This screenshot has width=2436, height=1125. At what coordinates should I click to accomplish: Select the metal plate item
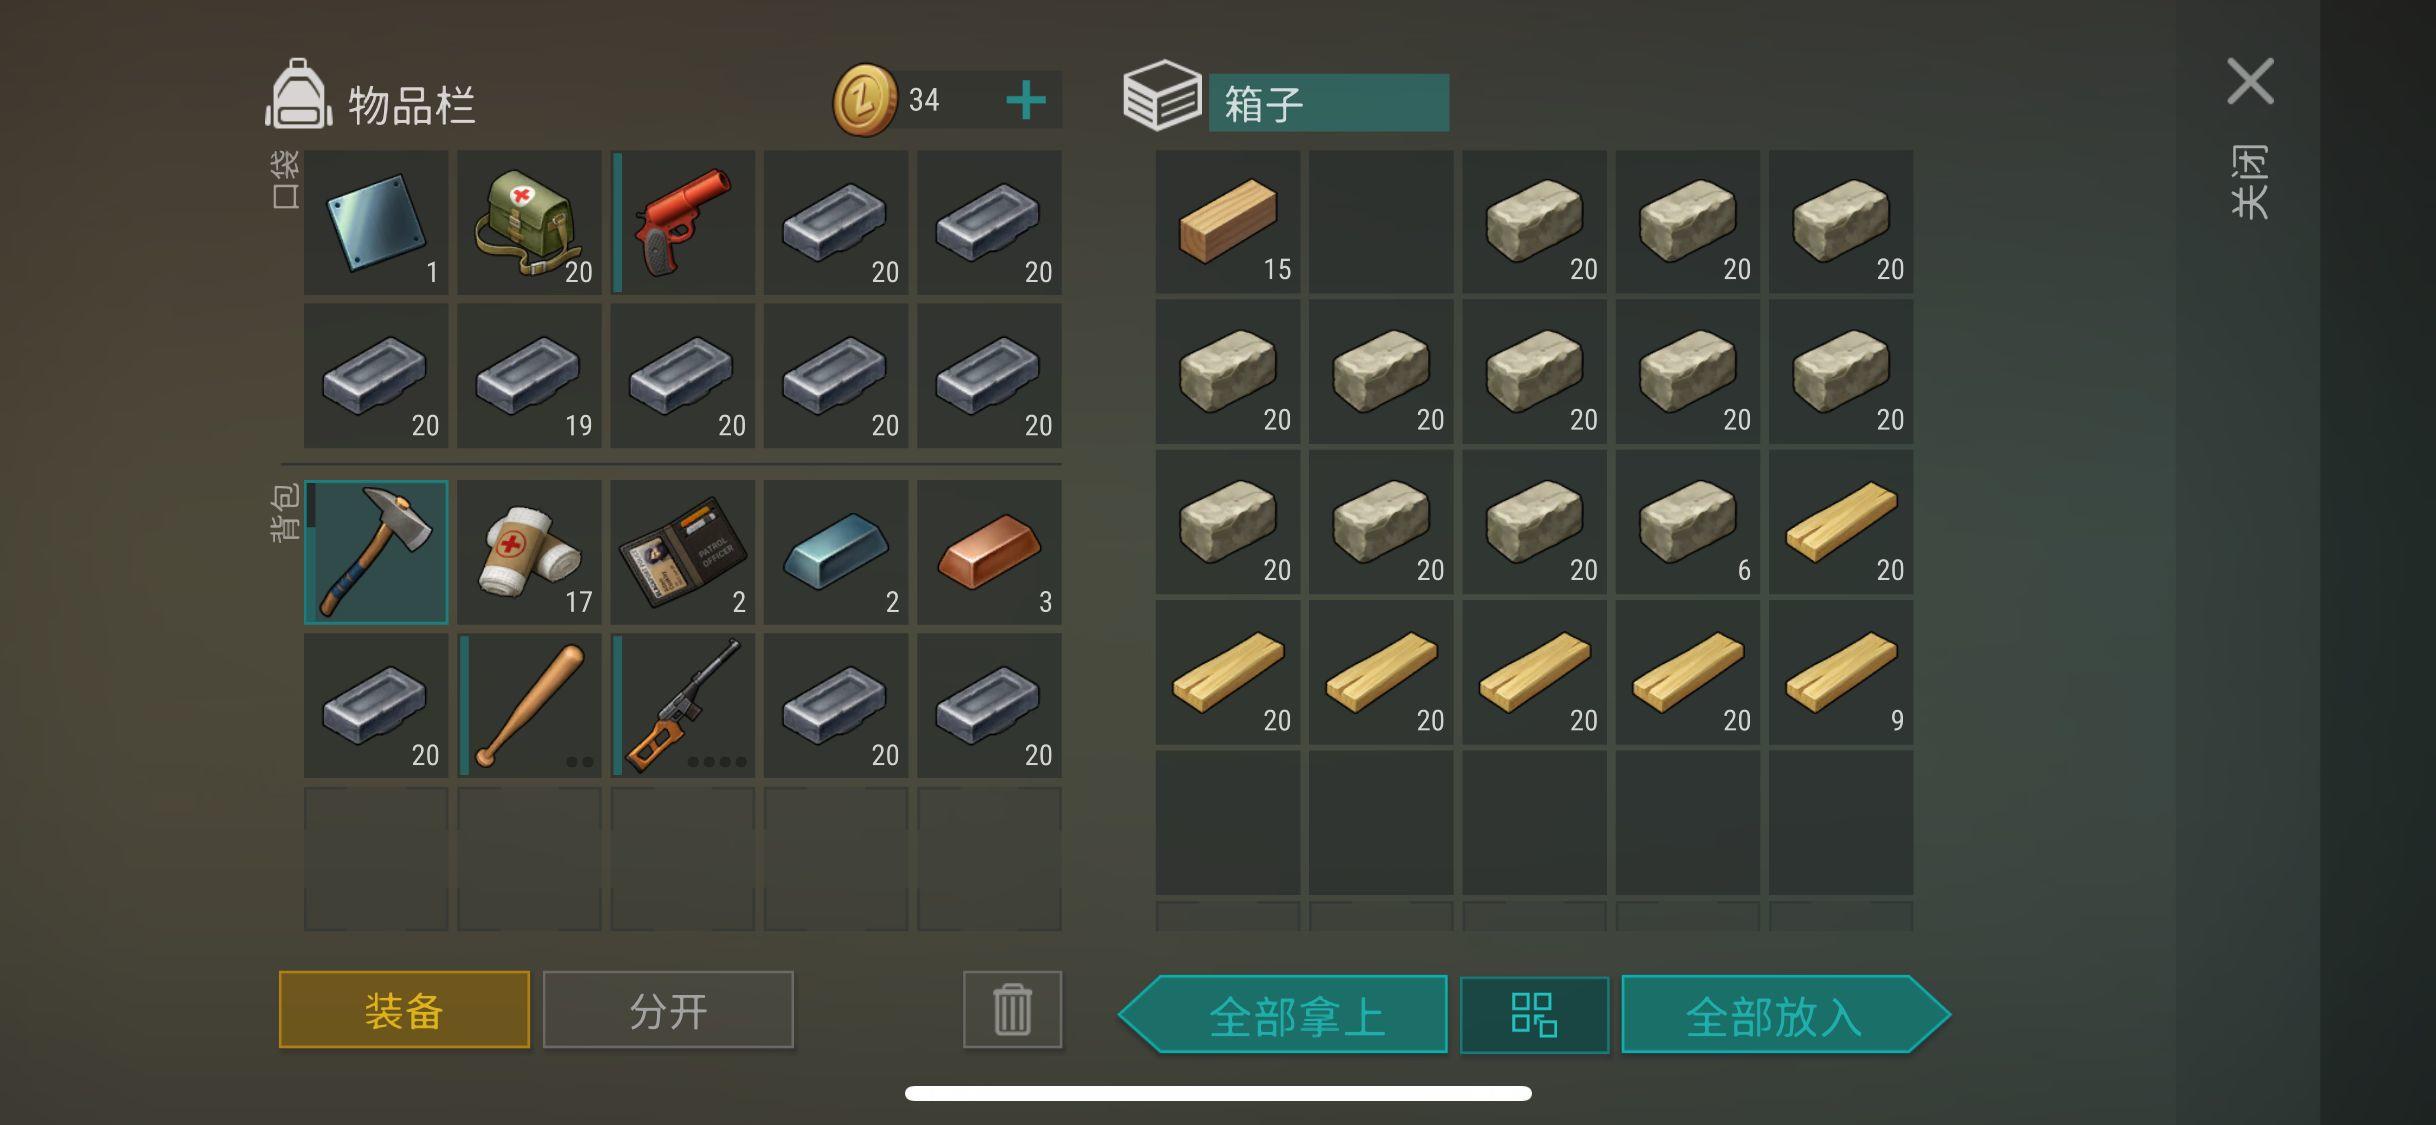(376, 222)
